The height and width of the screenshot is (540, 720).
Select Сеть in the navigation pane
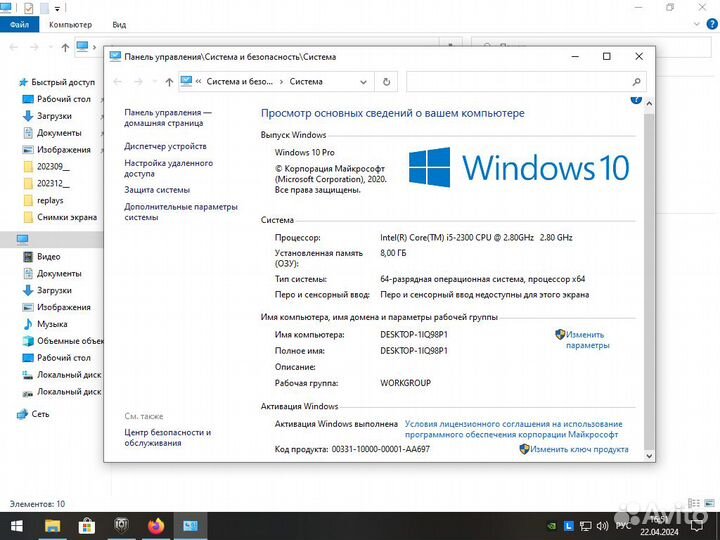coord(40,413)
